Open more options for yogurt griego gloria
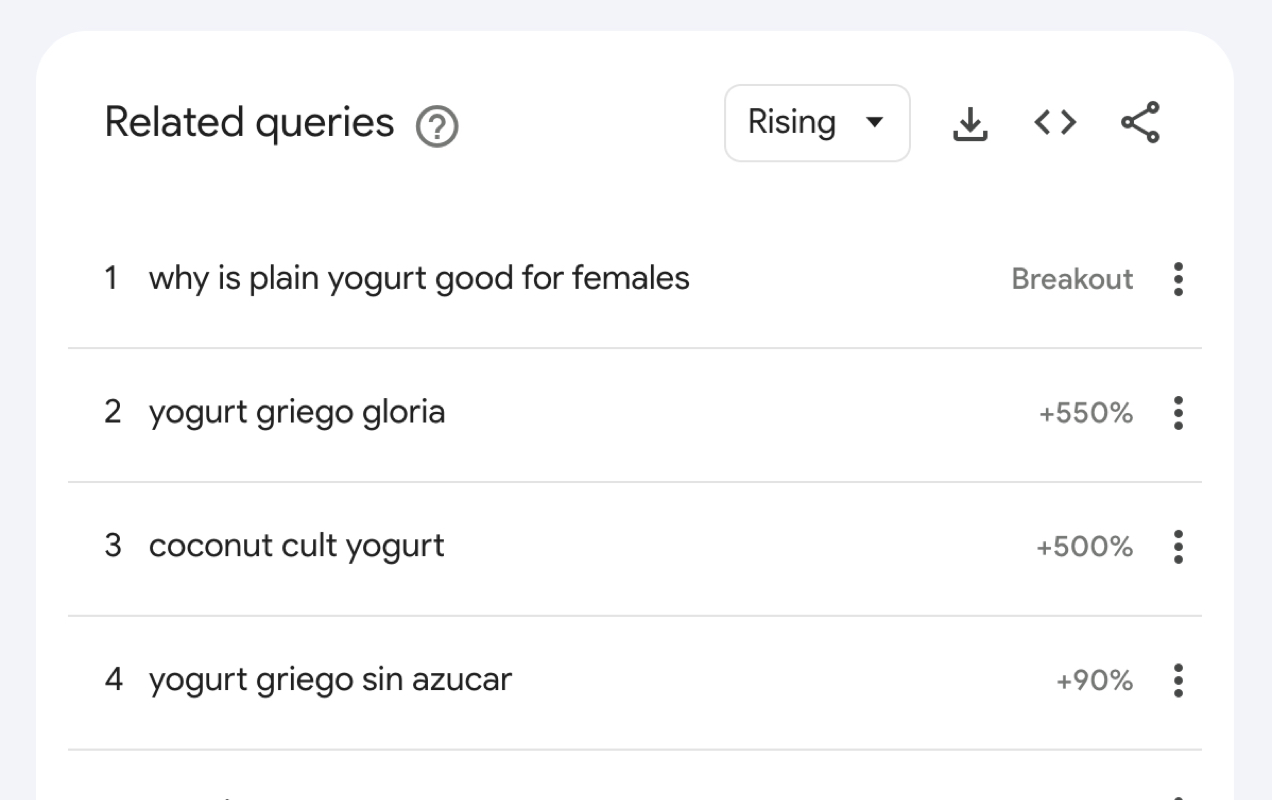Screen dimensions: 1272x800 click(1178, 413)
